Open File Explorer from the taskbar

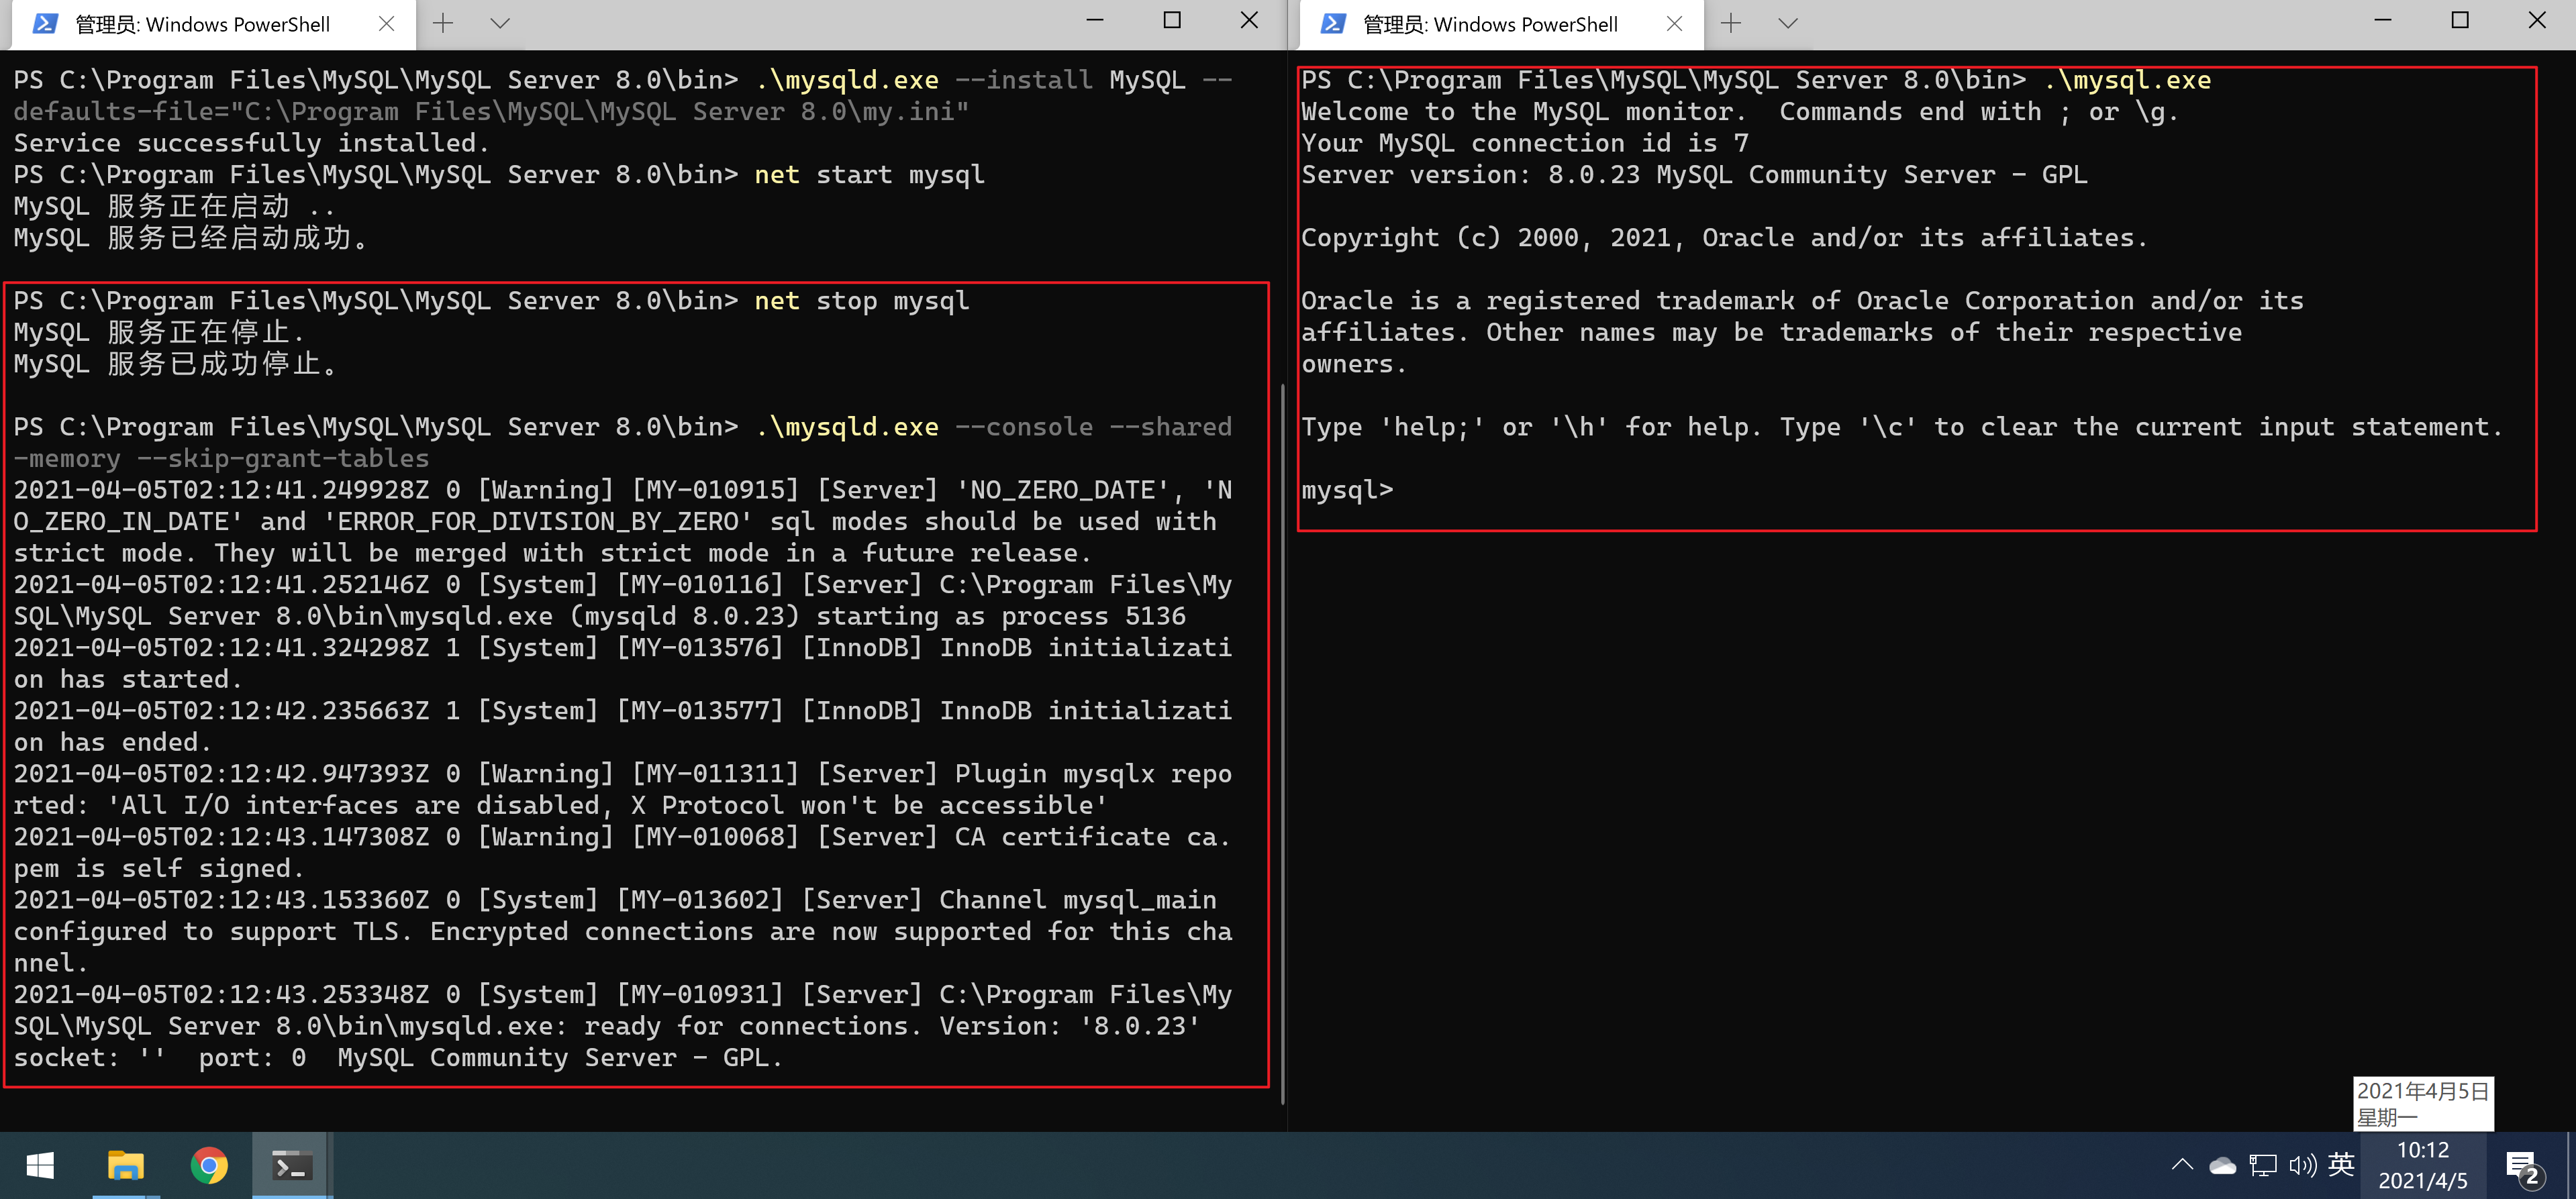[125, 1166]
